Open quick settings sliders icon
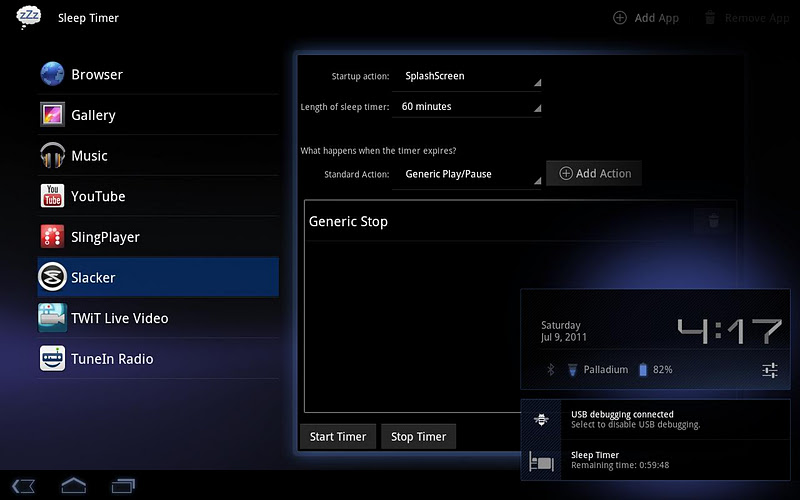Image resolution: width=800 pixels, height=500 pixels. pos(770,370)
